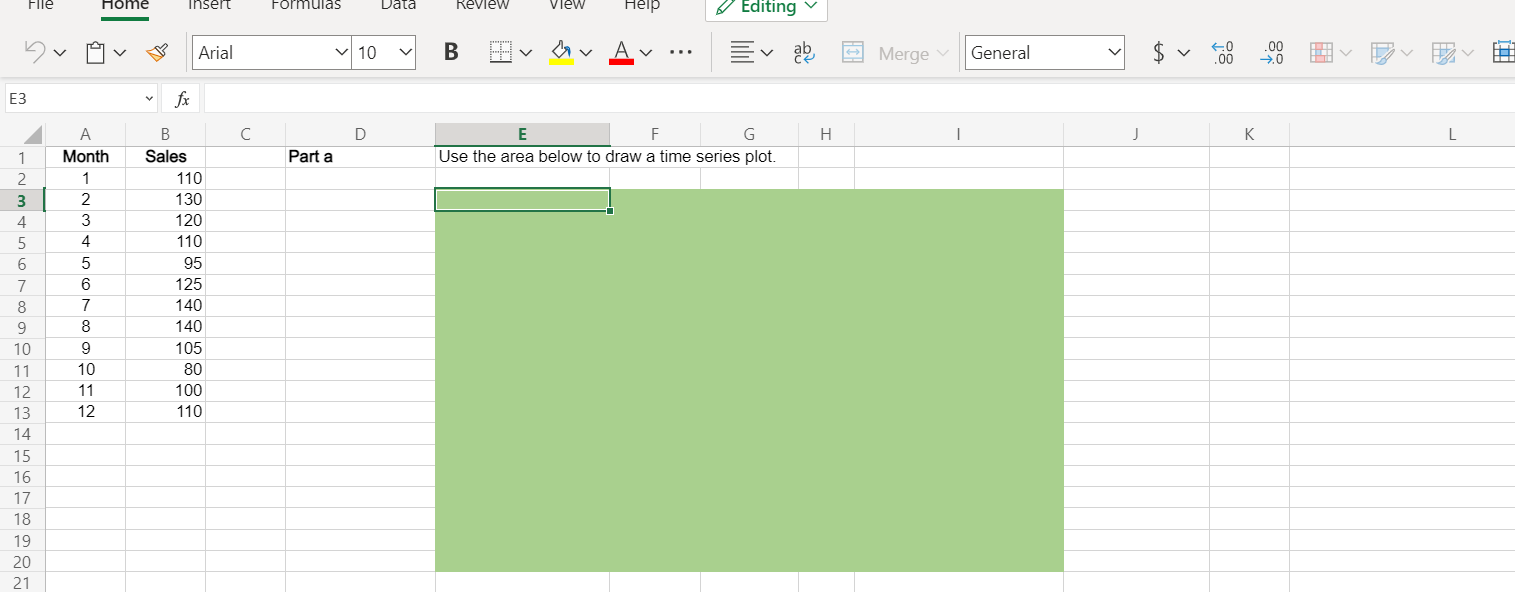Select the Wrap Text icon
This screenshot has height=592, width=1515.
803,52
